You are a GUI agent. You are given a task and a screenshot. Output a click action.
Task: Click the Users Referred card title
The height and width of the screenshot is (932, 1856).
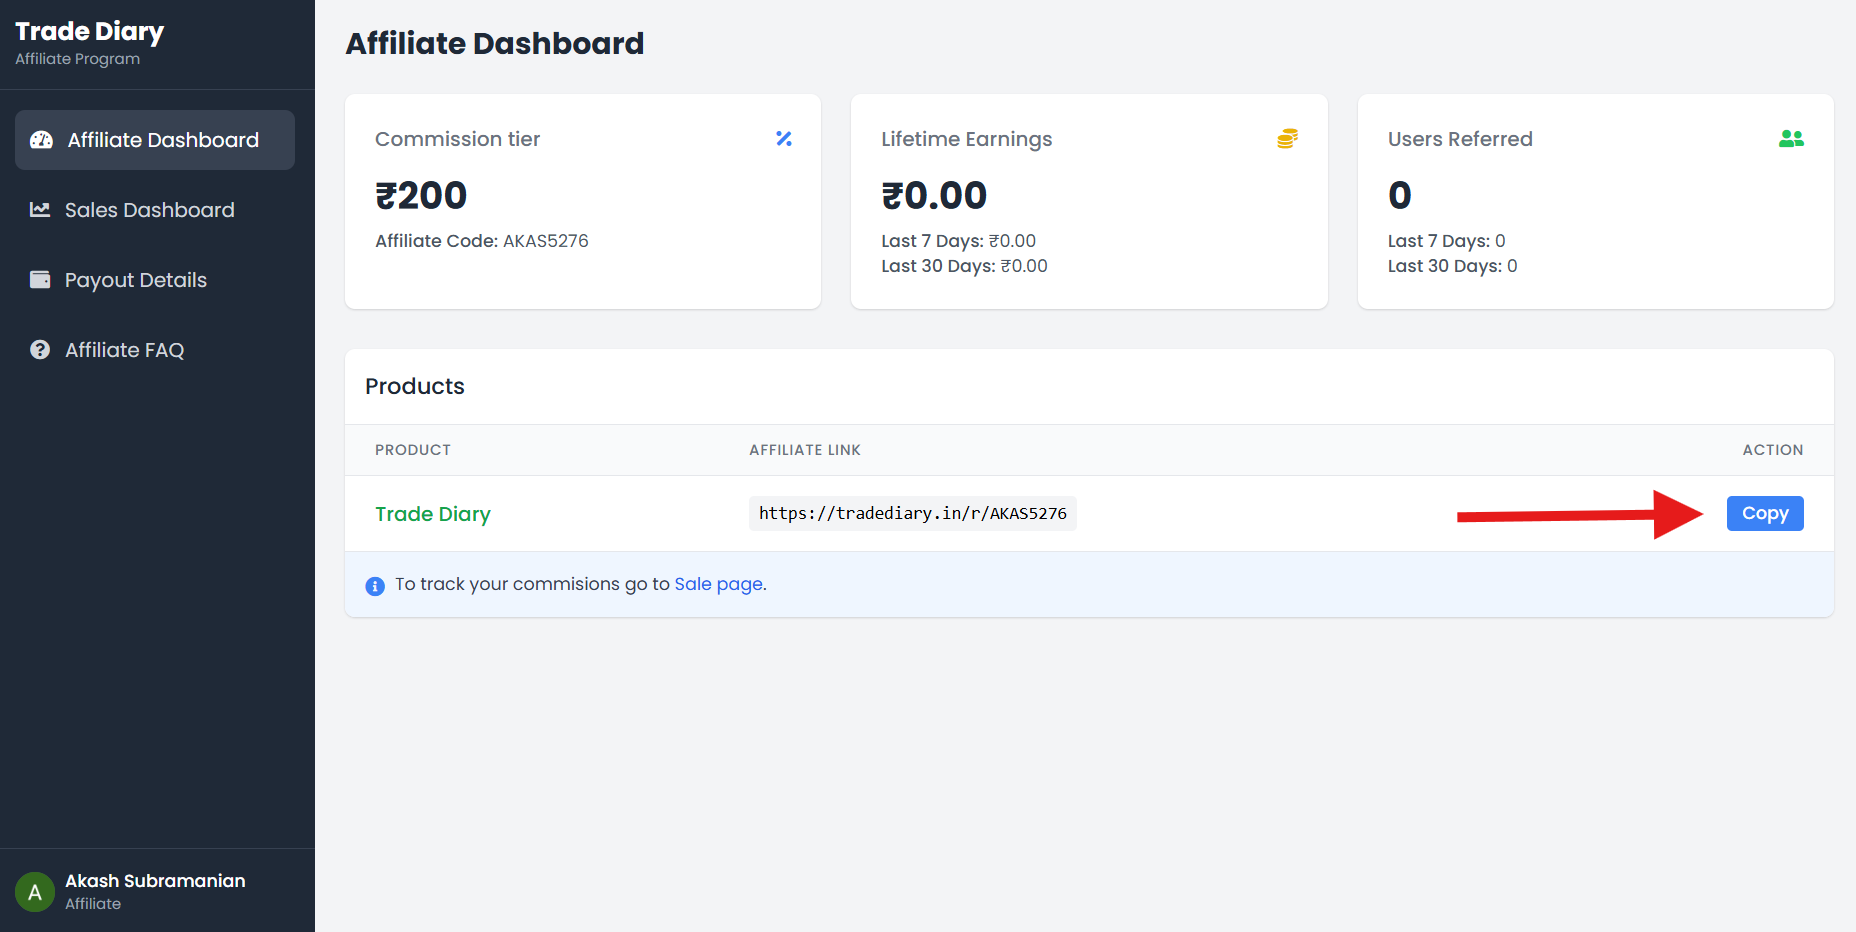[1460, 139]
